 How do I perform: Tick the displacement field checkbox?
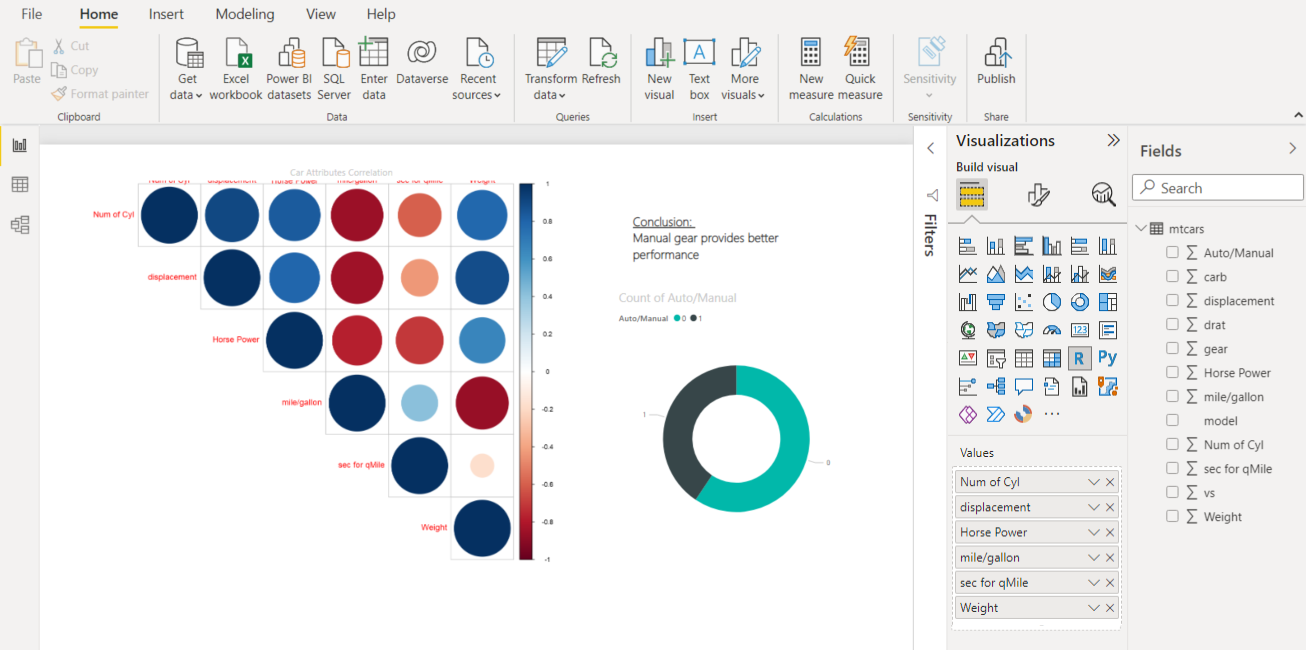[1172, 301]
